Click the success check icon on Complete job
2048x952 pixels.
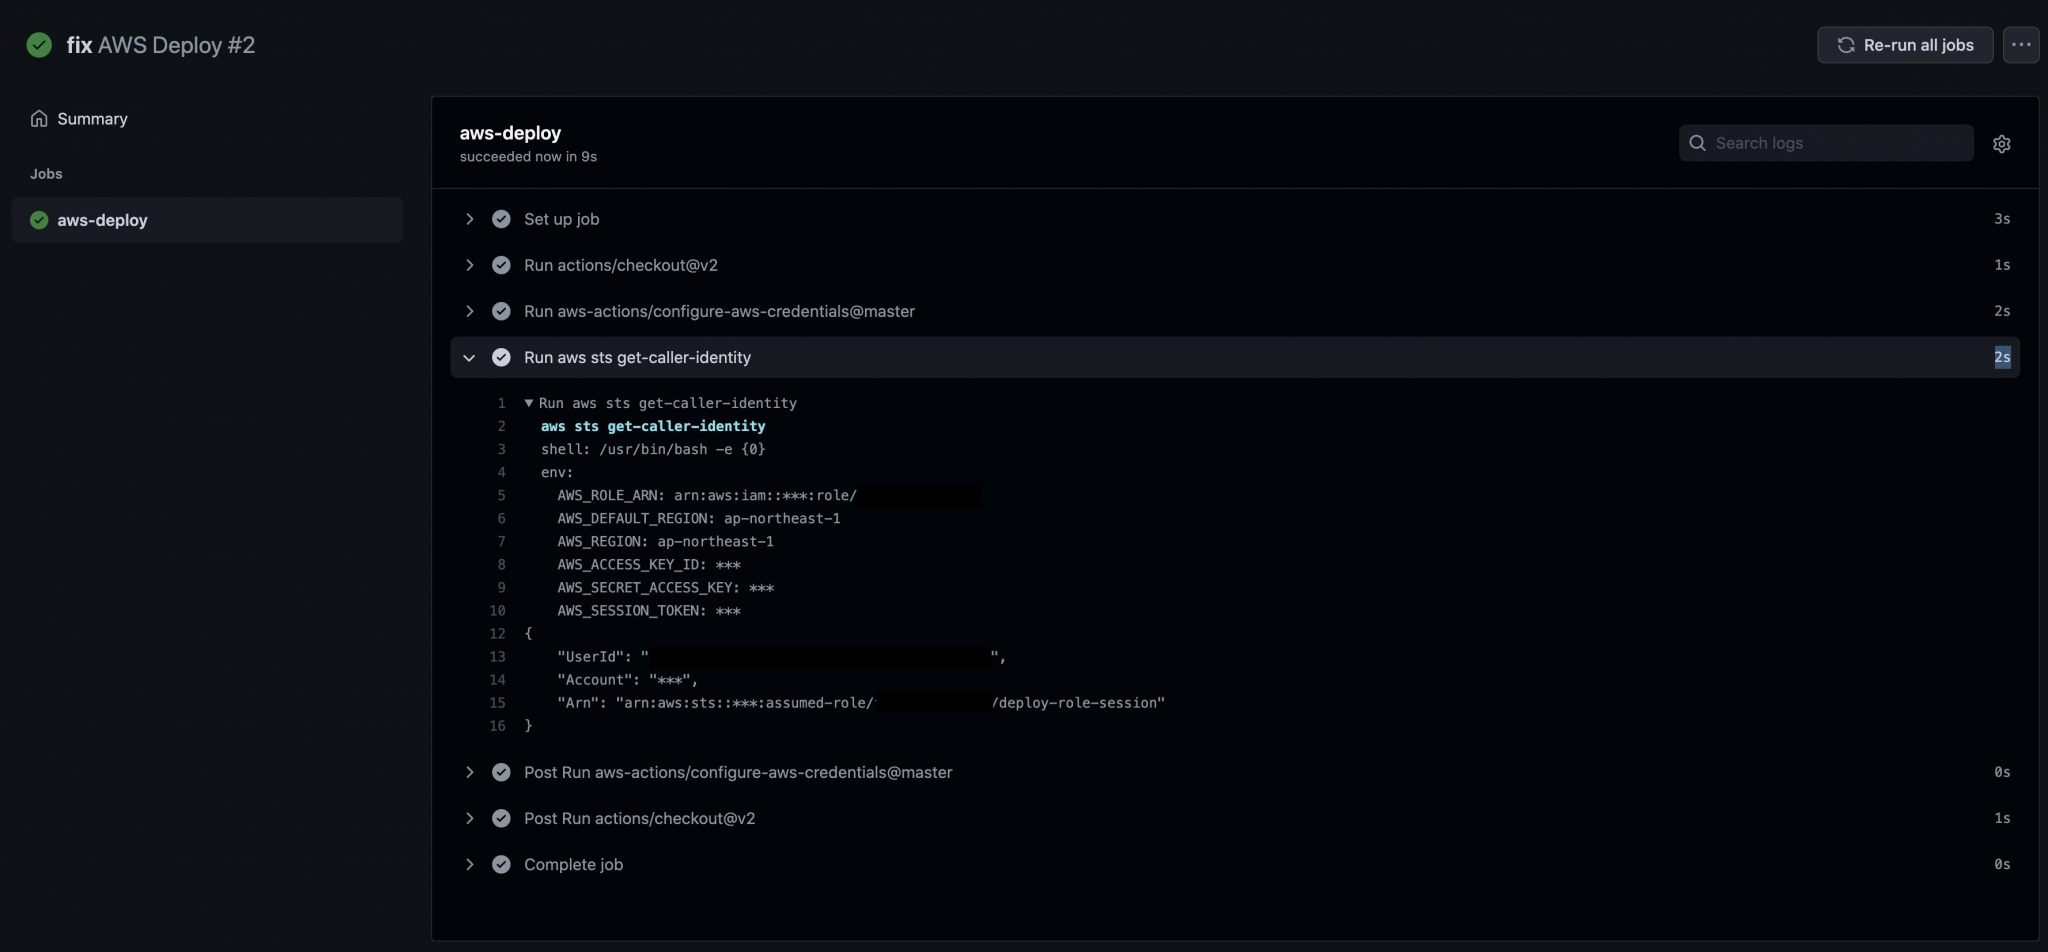[x=501, y=864]
